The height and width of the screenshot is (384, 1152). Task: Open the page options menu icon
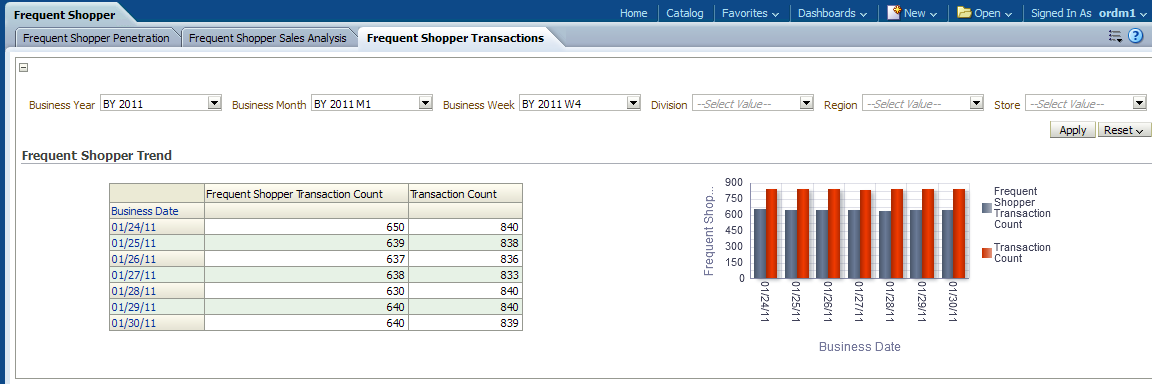pos(1115,37)
